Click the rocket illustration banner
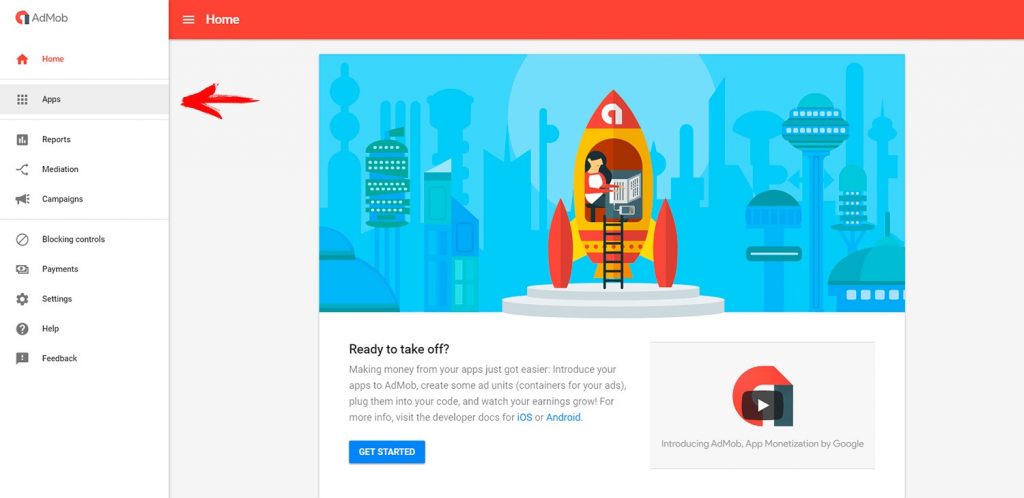1024x498 pixels. point(612,183)
